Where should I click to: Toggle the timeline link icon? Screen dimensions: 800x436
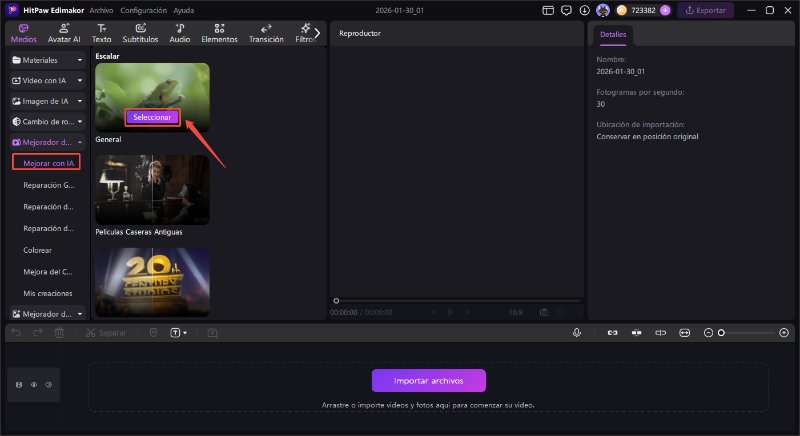612,333
